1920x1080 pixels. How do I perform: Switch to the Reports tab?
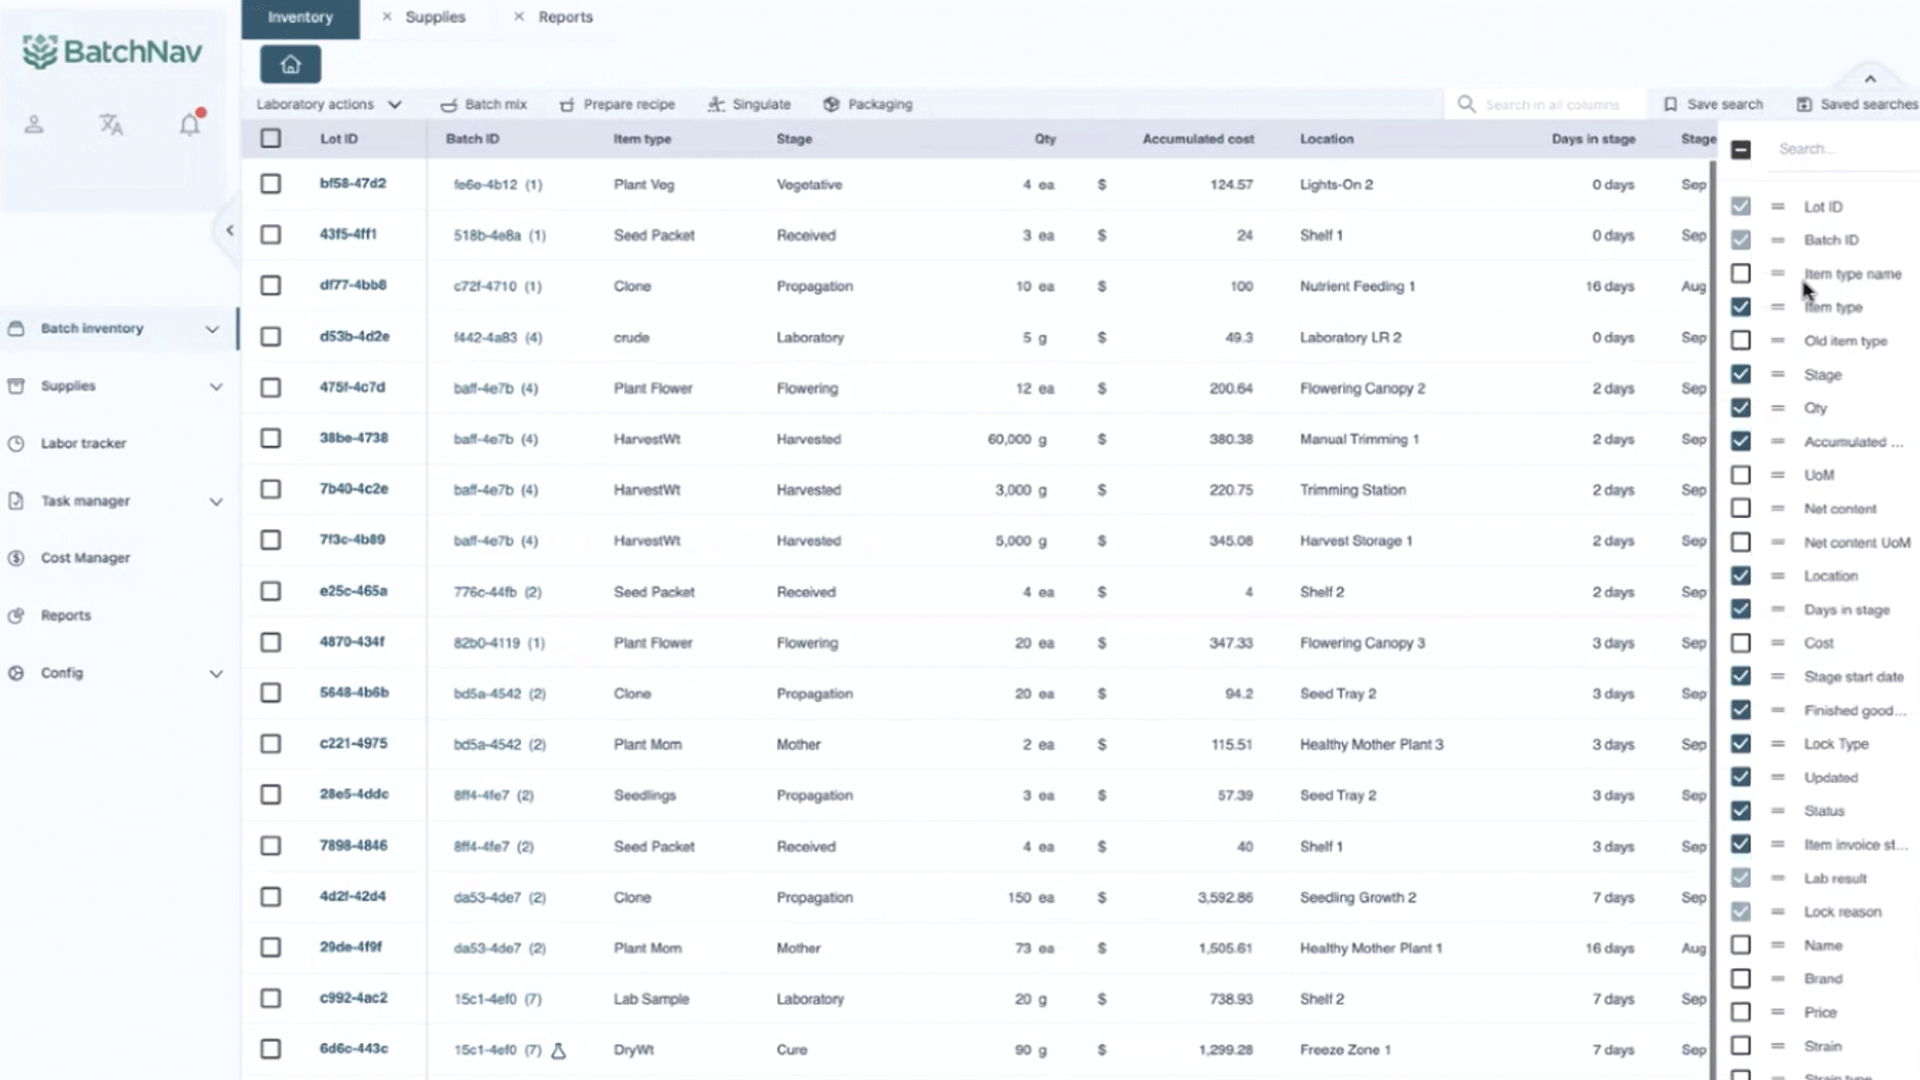point(565,17)
